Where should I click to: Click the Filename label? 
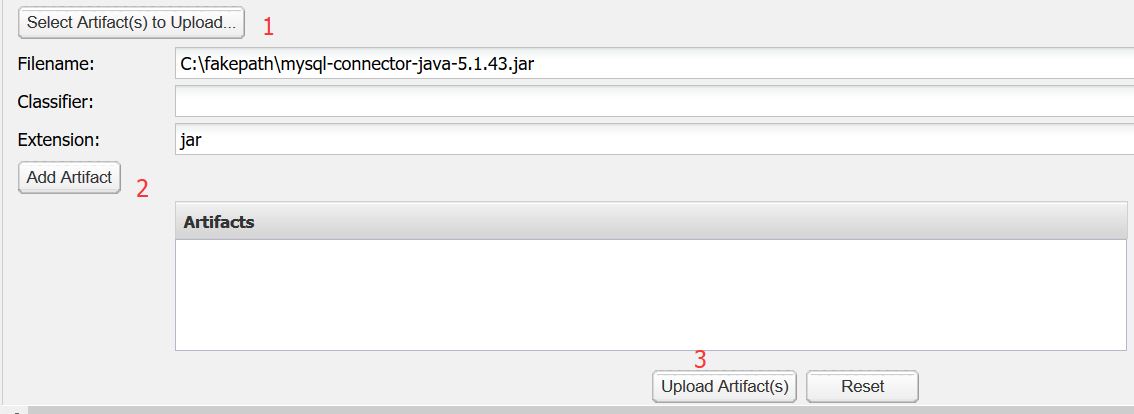(55, 64)
